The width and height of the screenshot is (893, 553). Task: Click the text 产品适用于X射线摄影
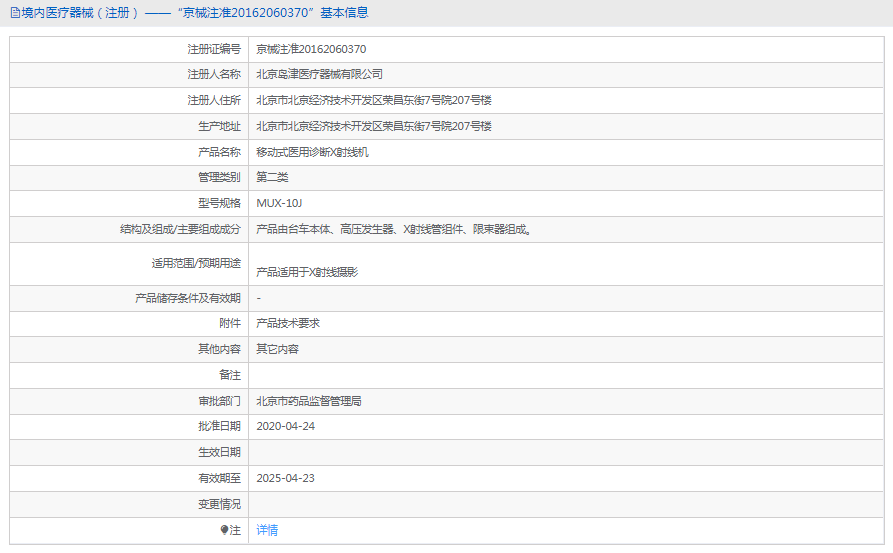[x=307, y=272]
